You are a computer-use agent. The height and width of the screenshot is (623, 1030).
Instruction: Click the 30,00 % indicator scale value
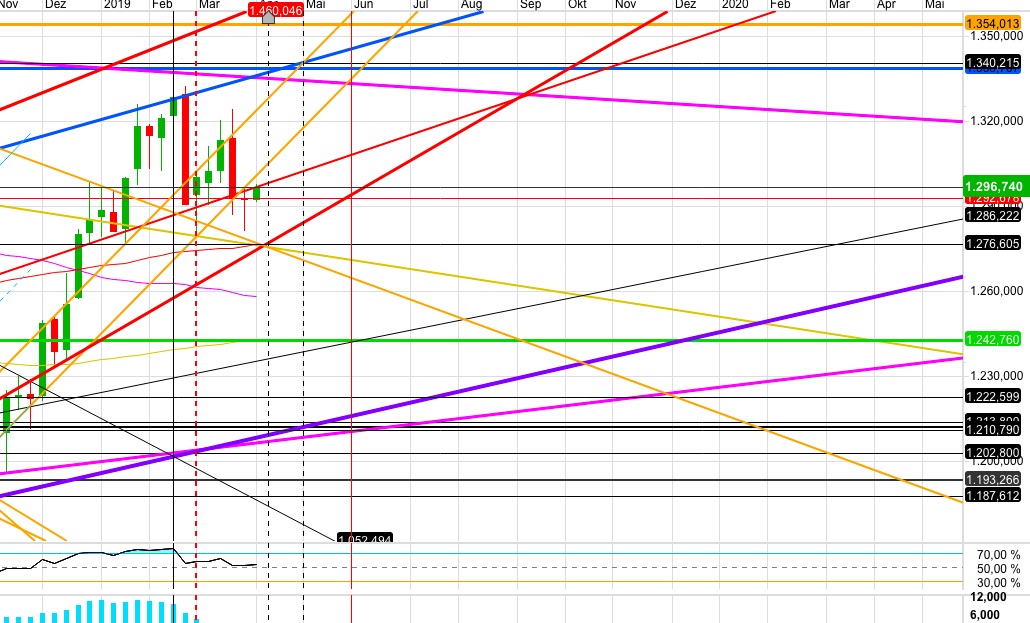click(998, 584)
